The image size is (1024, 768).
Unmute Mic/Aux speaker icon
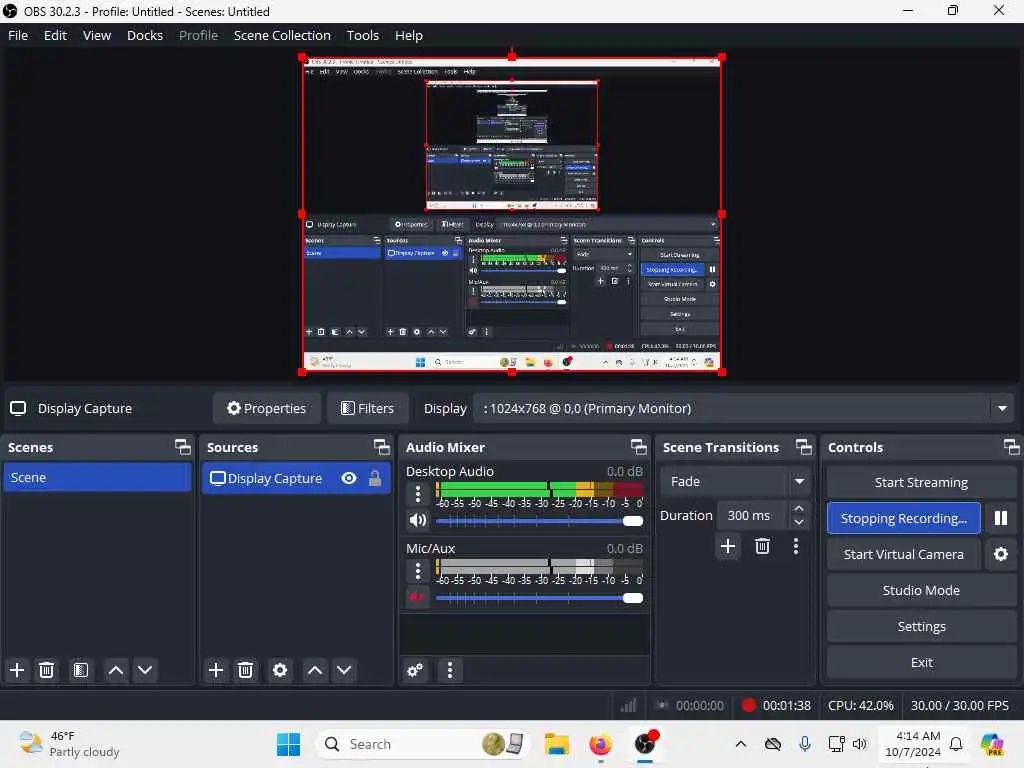[x=418, y=597]
